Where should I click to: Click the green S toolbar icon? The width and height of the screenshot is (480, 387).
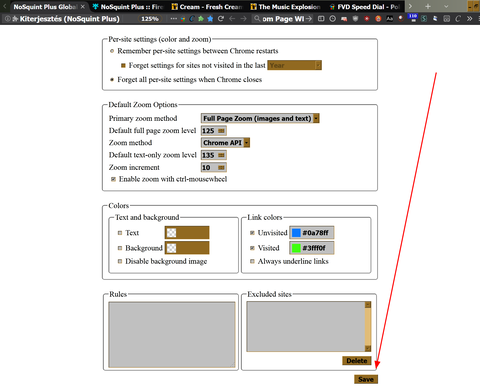[x=424, y=19]
